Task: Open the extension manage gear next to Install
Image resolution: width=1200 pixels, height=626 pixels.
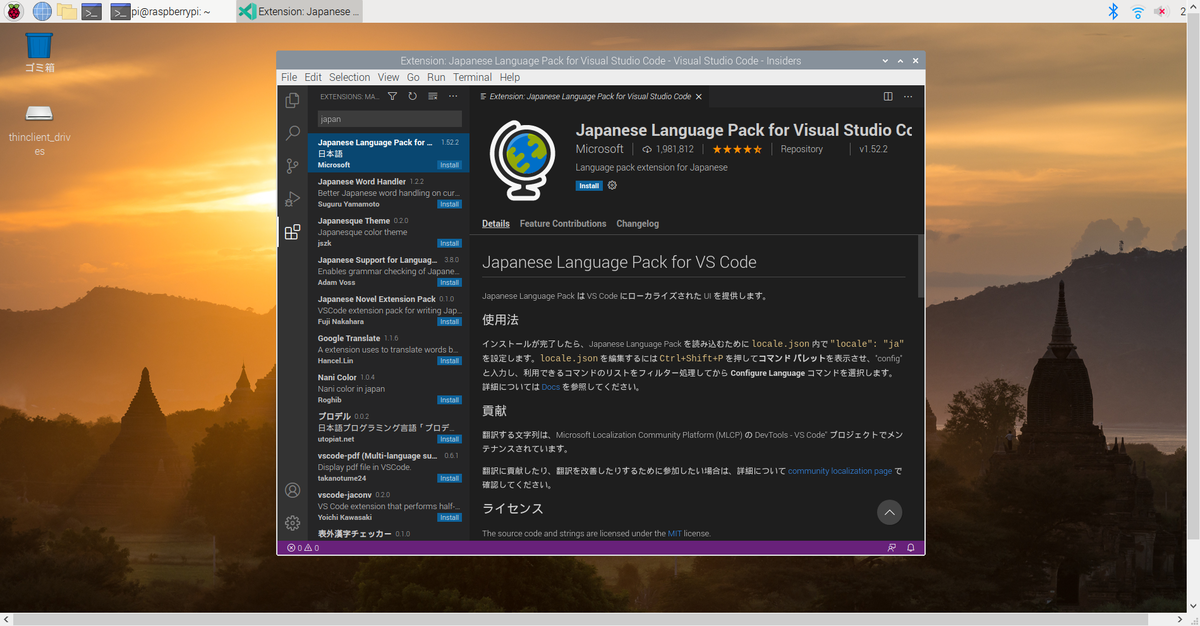Action: (x=612, y=186)
